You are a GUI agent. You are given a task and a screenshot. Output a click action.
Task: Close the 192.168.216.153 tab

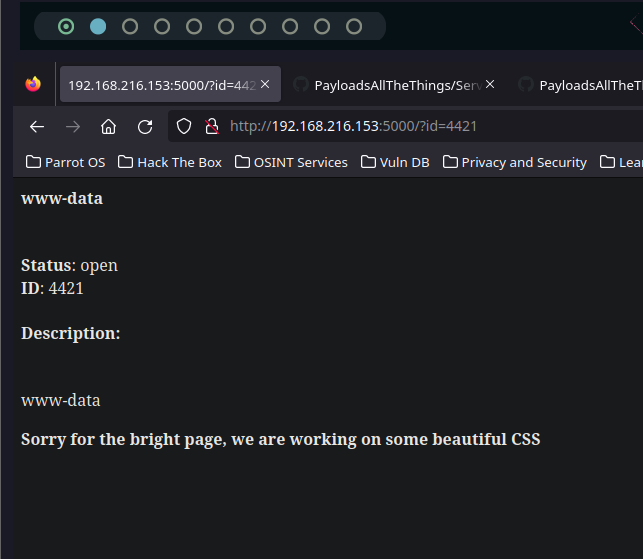coord(265,84)
